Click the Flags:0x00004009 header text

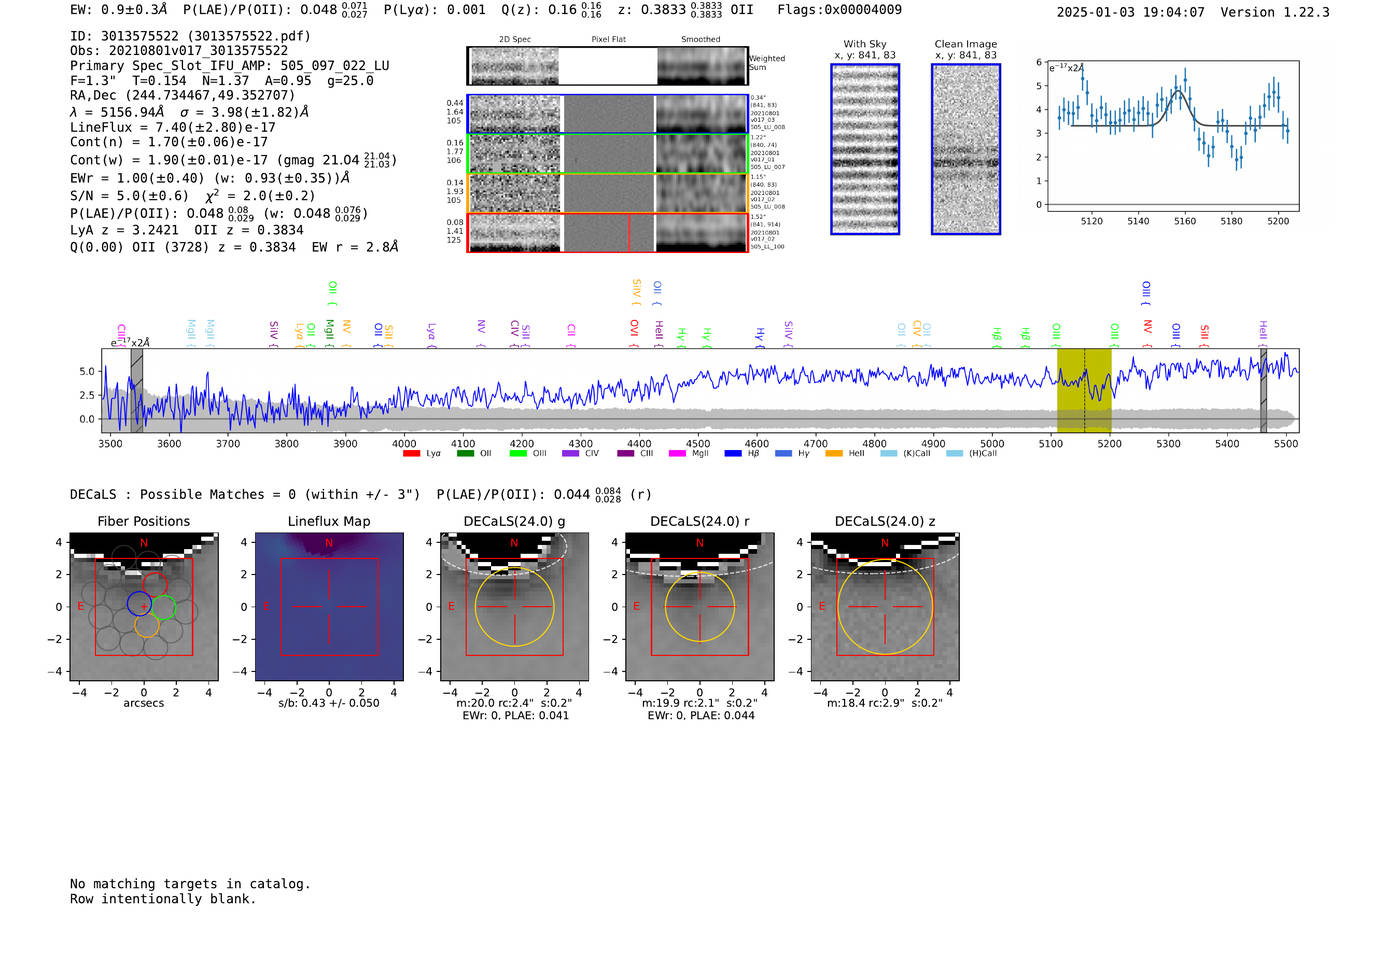pyautogui.click(x=839, y=10)
